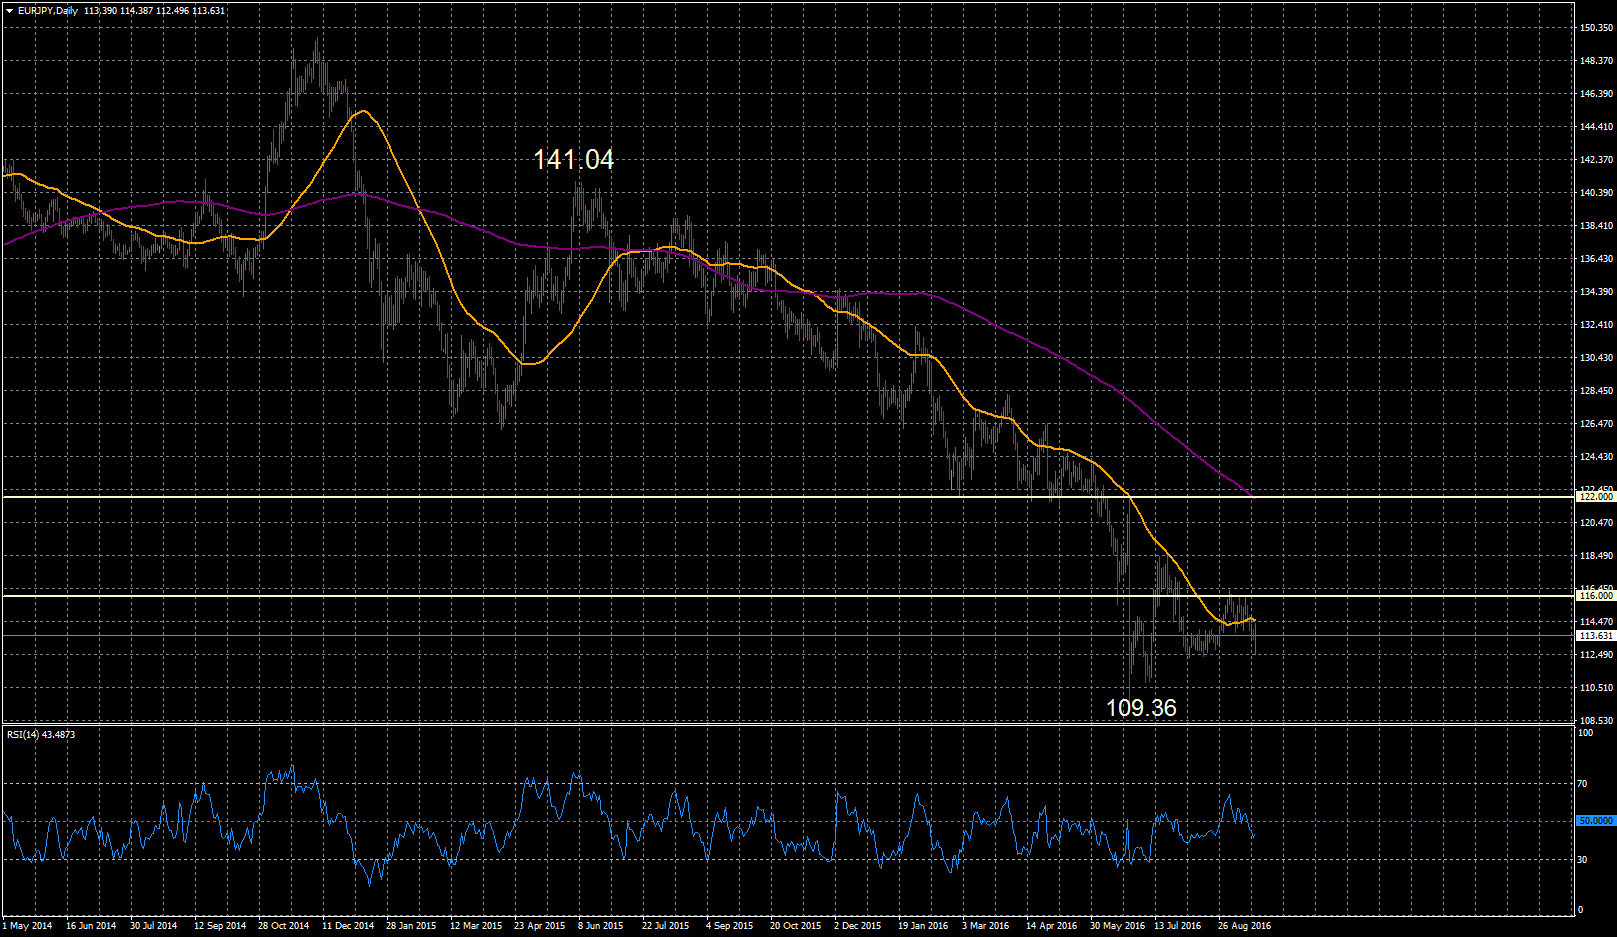Screen dimensions: 1617x937
Task: Click the 118.490 price scale label
Action: pyautogui.click(x=1596, y=556)
